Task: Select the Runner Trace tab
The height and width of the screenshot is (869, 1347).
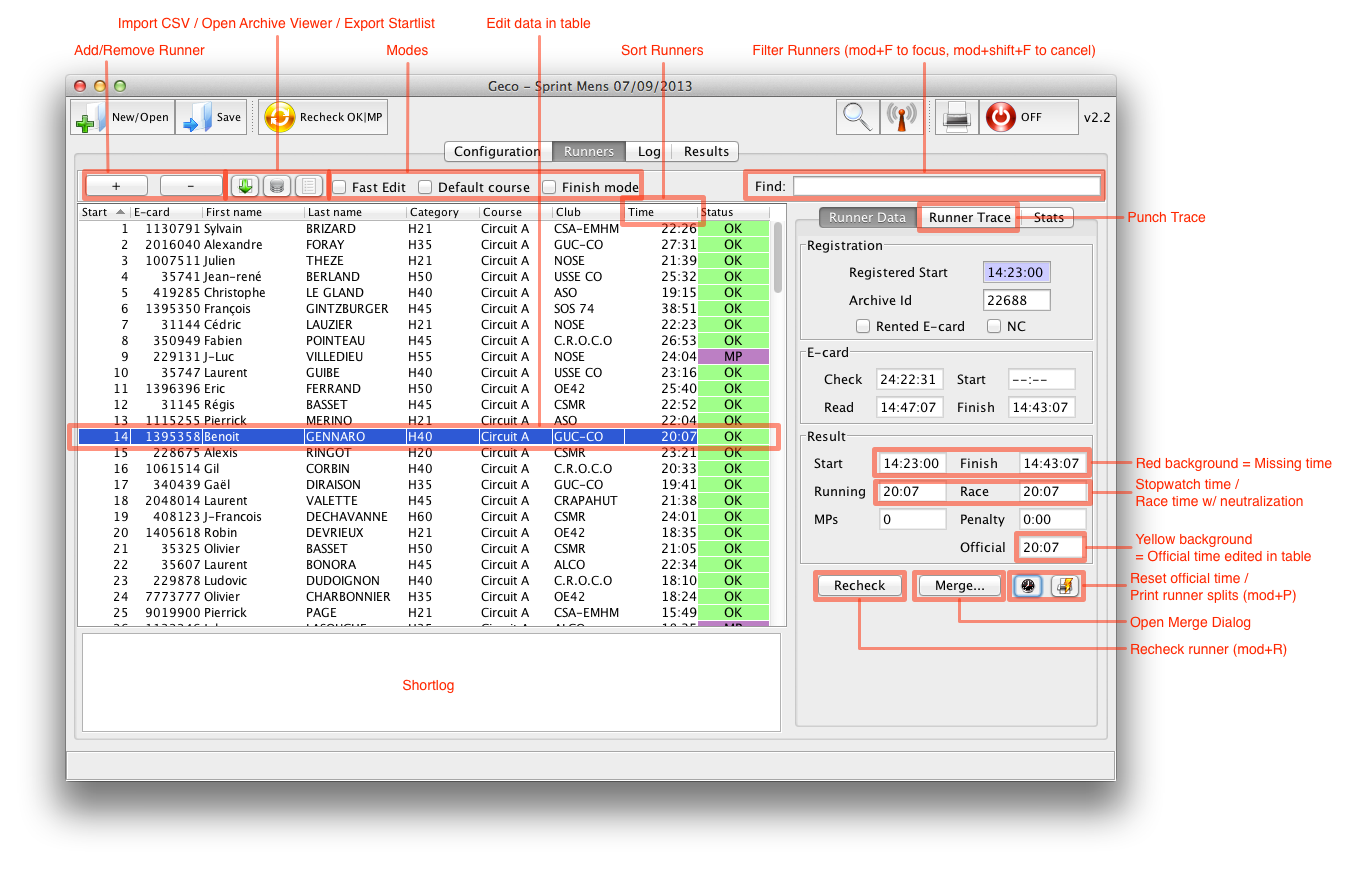Action: click(970, 217)
